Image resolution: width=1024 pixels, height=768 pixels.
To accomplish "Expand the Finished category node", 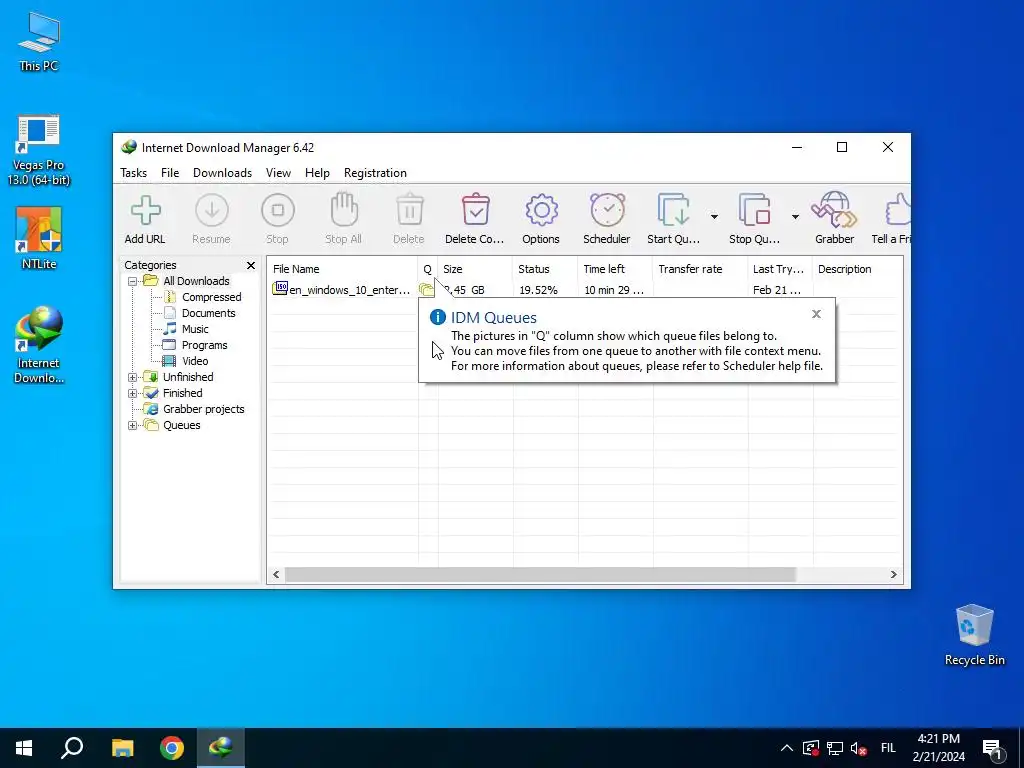I will pyautogui.click(x=133, y=393).
